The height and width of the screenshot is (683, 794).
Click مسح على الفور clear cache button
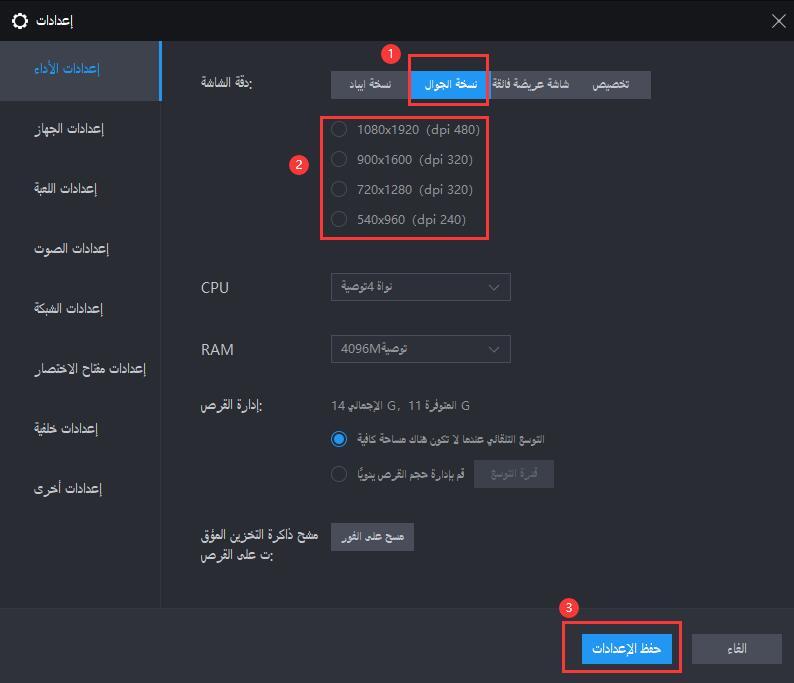372,537
